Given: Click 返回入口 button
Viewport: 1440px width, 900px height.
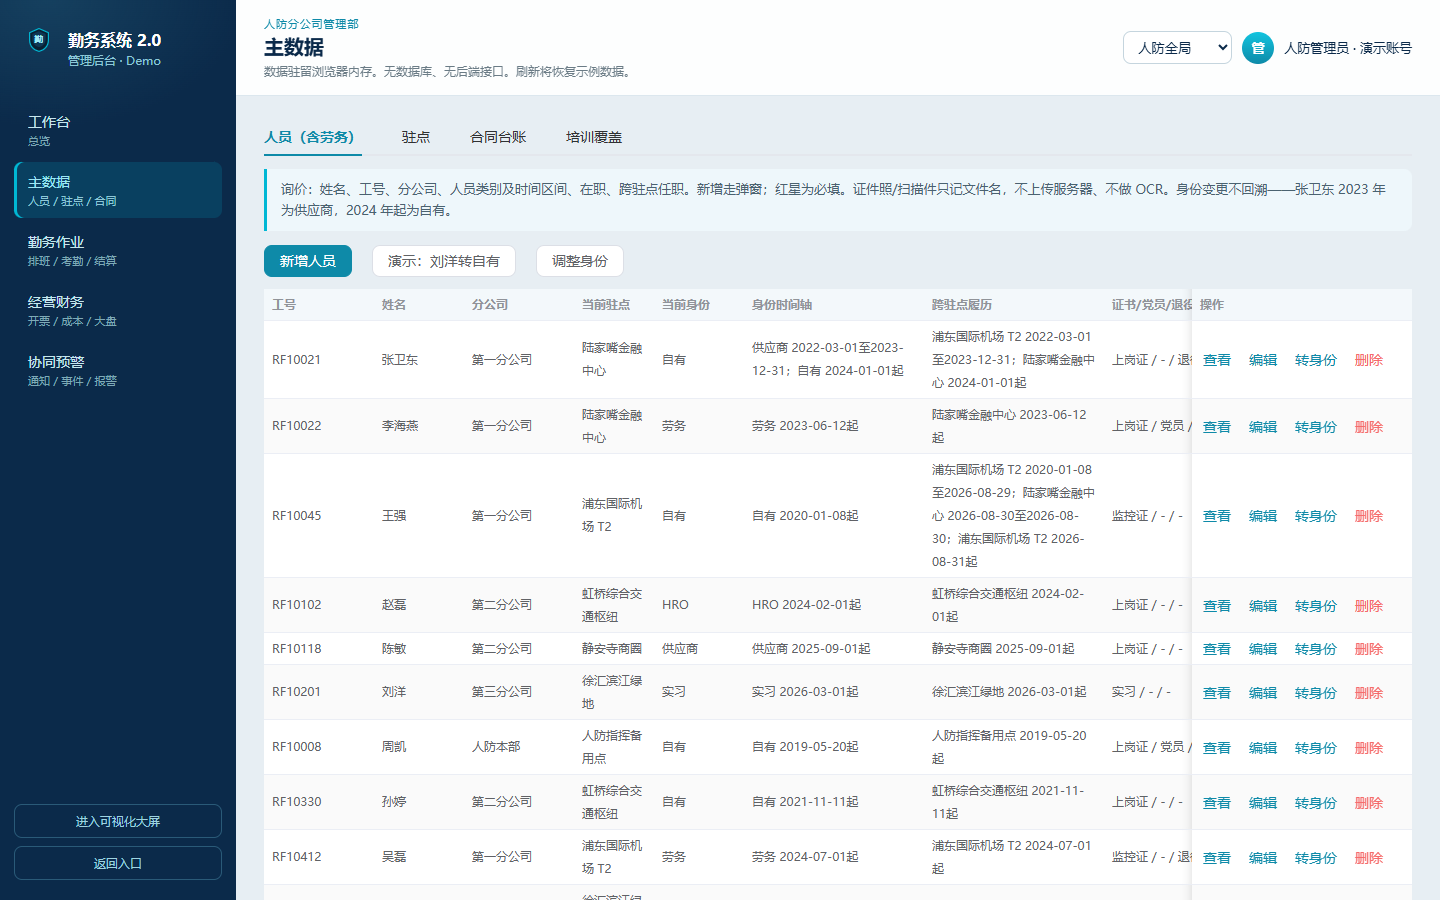Looking at the screenshot, I should [118, 863].
